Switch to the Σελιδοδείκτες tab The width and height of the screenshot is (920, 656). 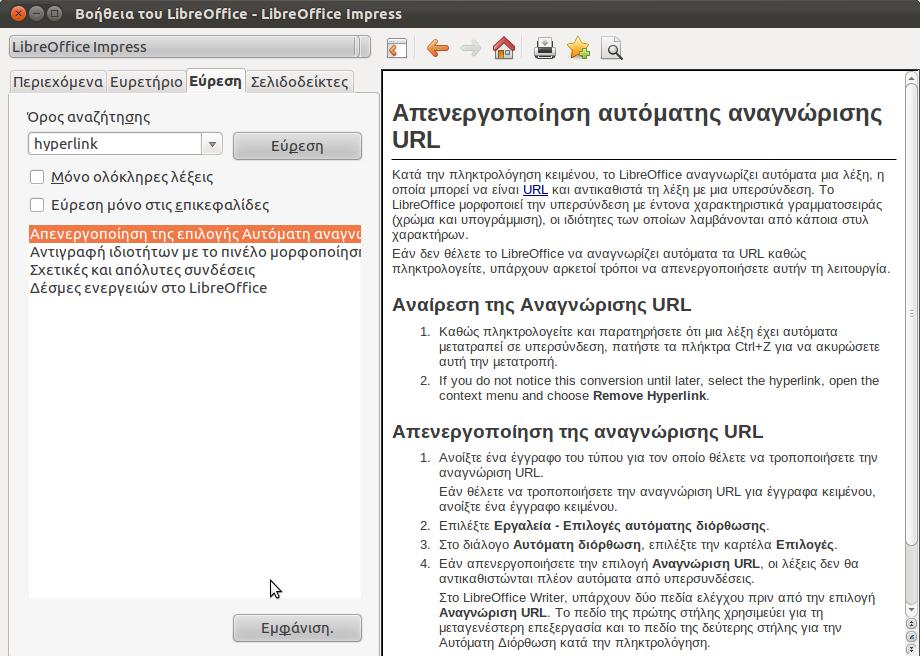pyautogui.click(x=299, y=82)
